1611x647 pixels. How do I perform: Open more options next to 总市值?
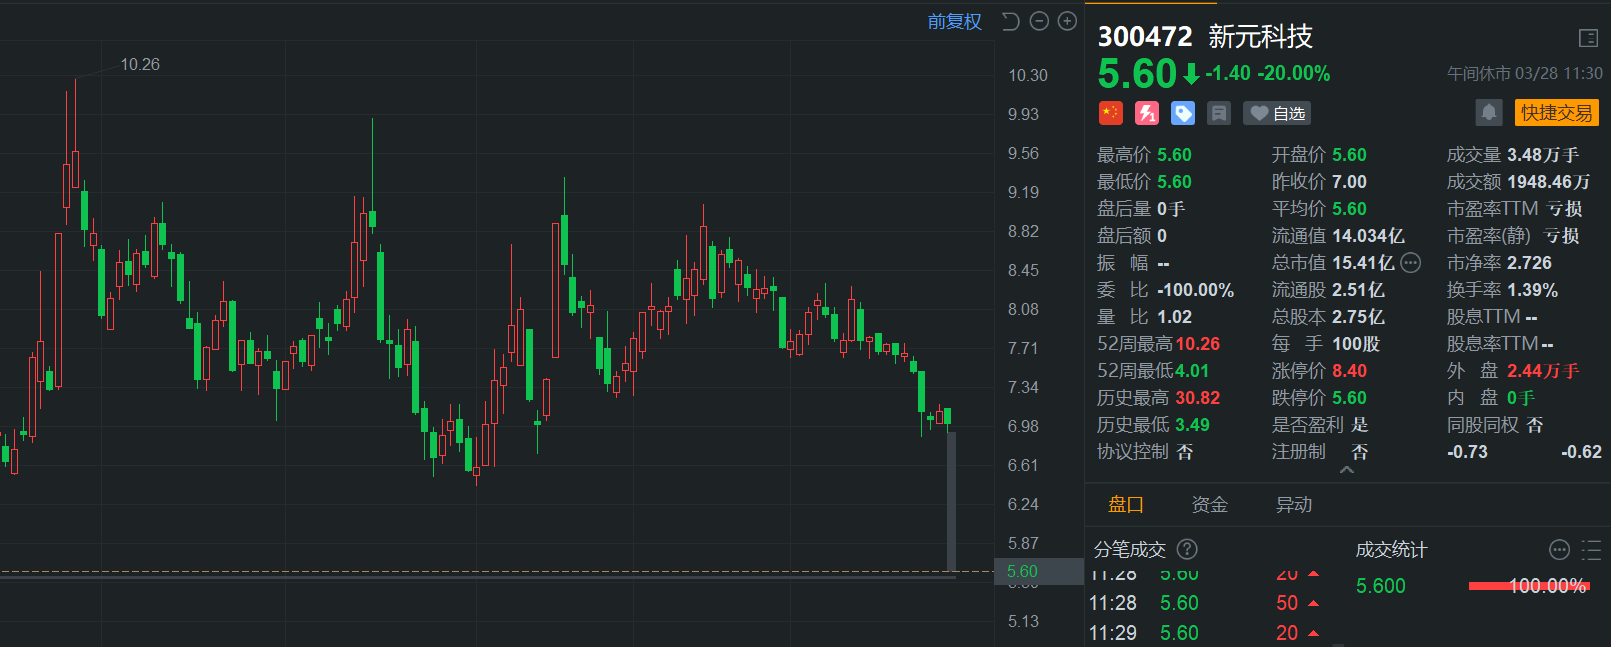[1411, 263]
